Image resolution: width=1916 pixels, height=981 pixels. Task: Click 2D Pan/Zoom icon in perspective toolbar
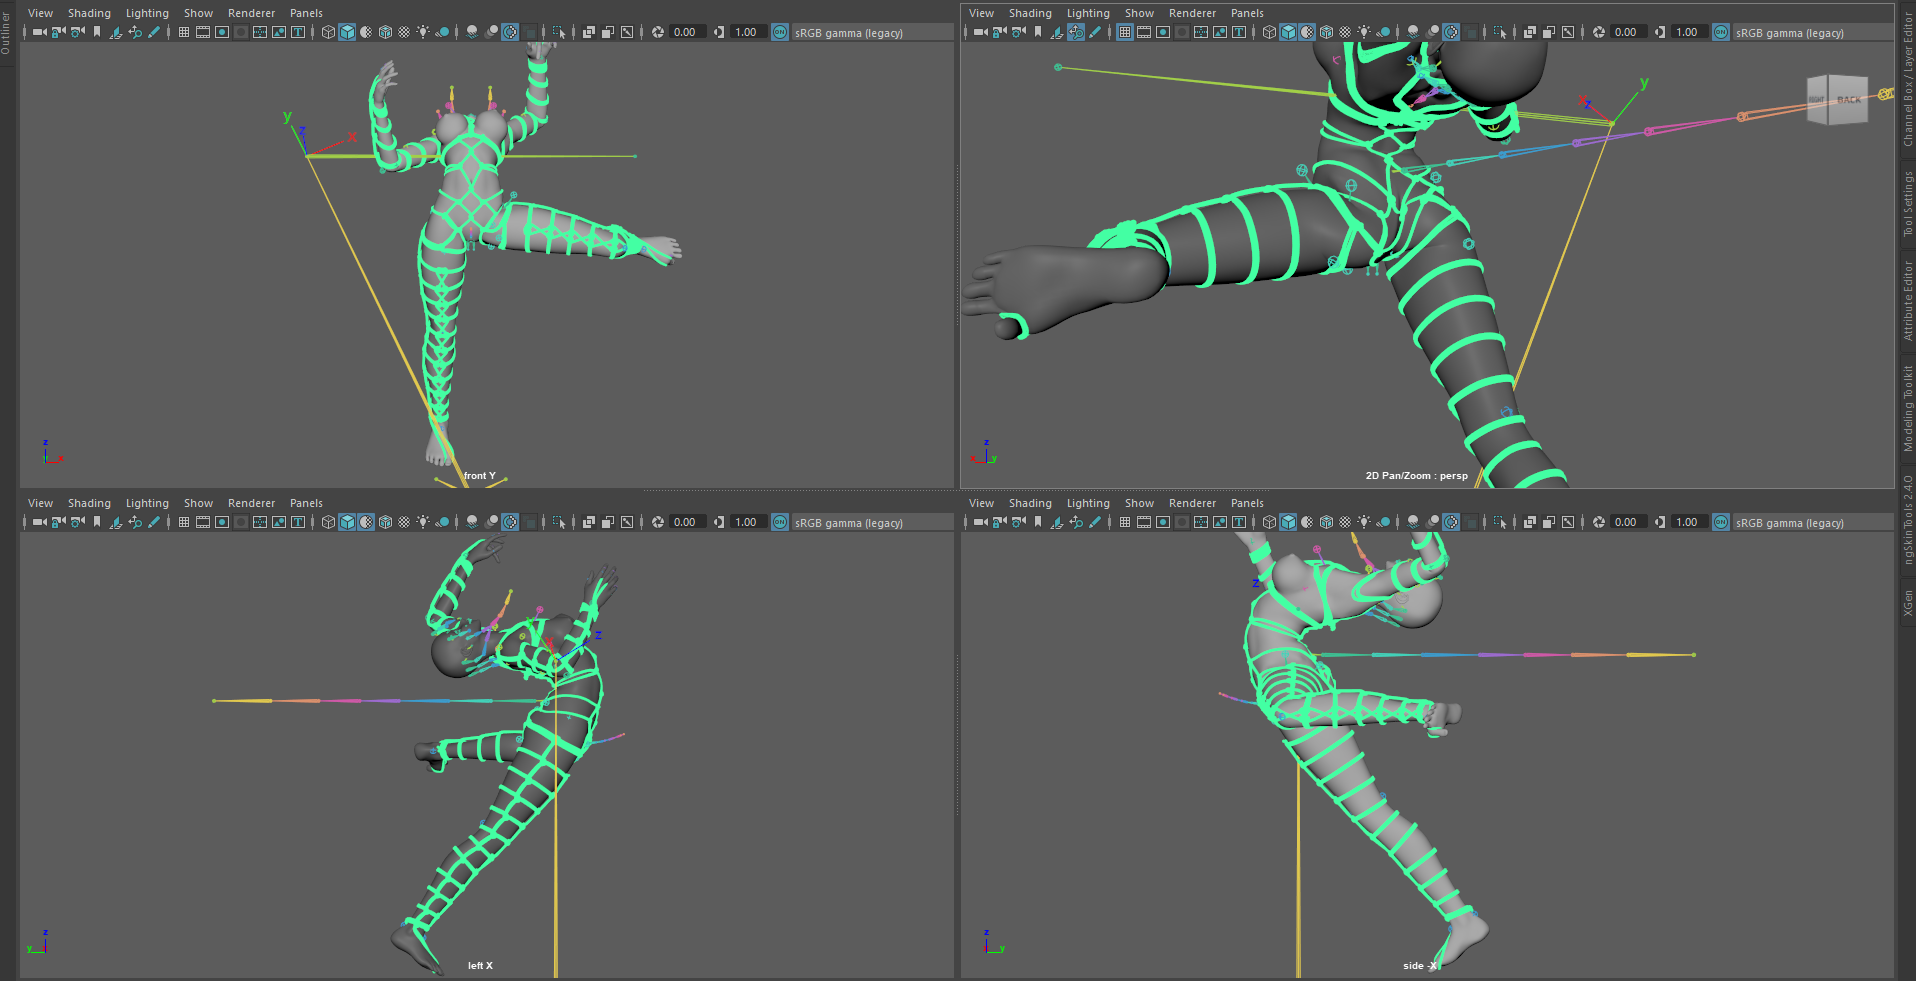(1076, 32)
